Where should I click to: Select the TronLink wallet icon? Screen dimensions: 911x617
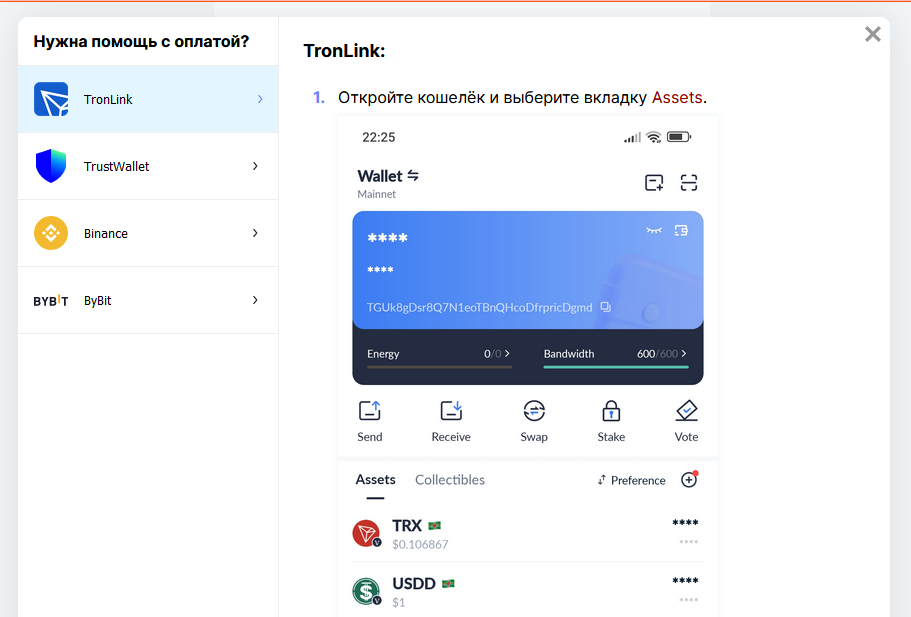click(51, 99)
